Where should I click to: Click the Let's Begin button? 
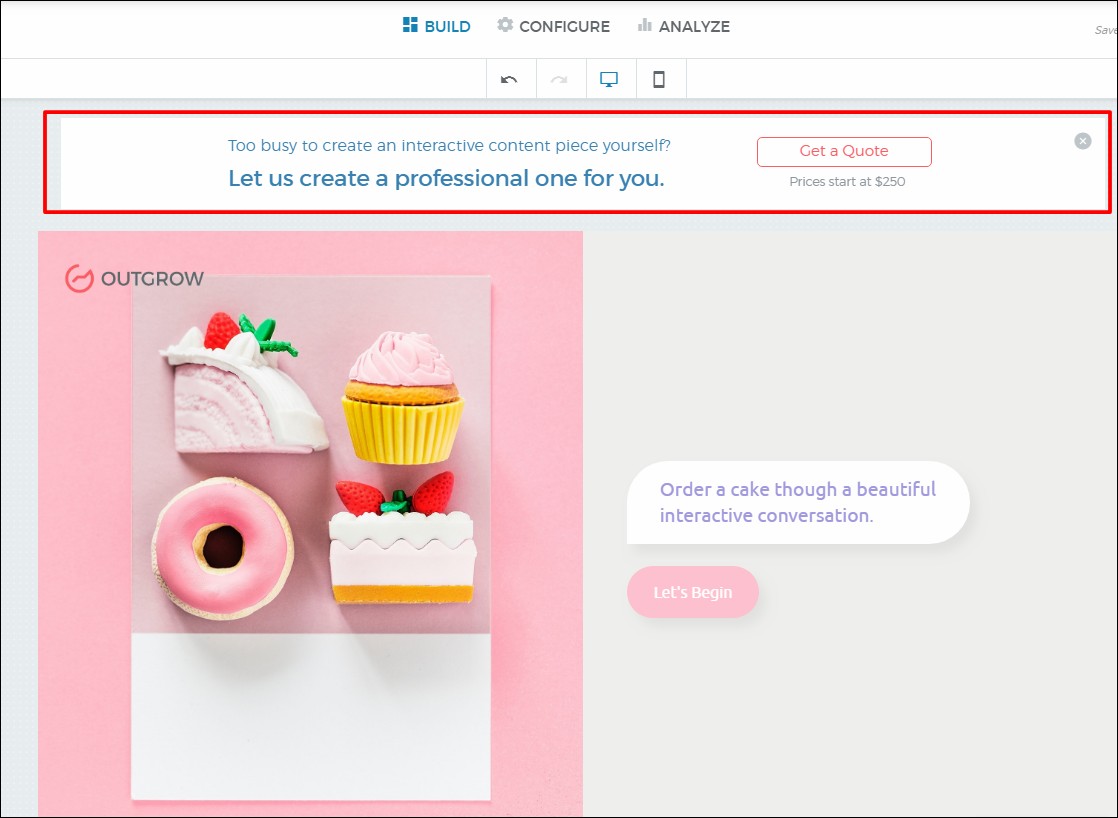click(692, 592)
